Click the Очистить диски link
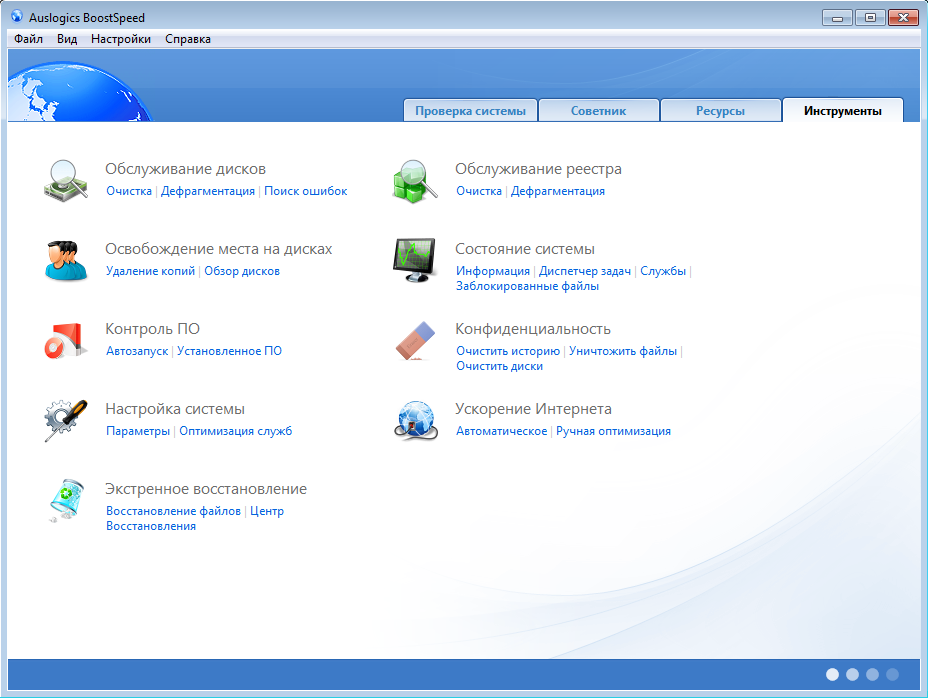This screenshot has width=928, height=698. tap(500, 366)
